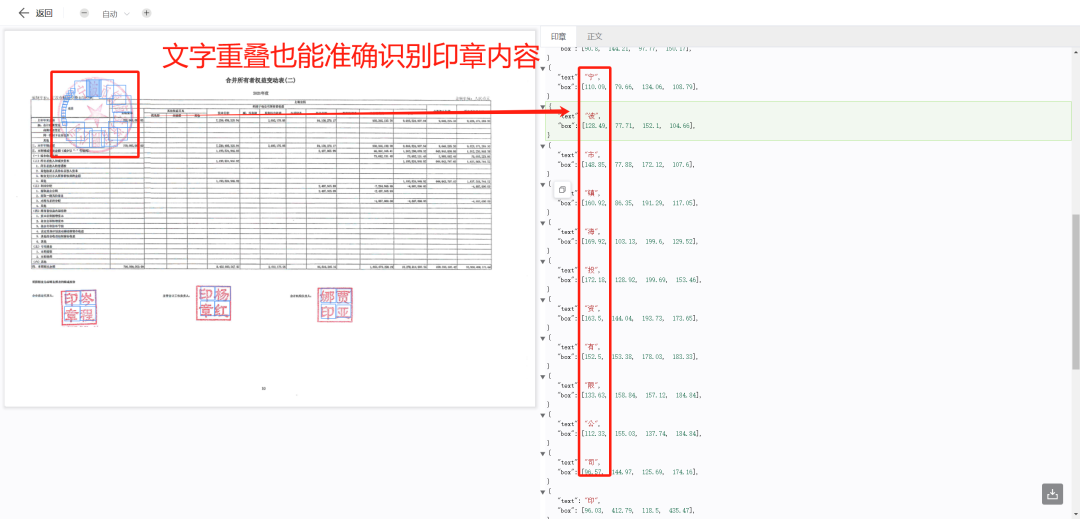
Task: Collapse the last JSON object with text "印"
Action: [544, 491]
